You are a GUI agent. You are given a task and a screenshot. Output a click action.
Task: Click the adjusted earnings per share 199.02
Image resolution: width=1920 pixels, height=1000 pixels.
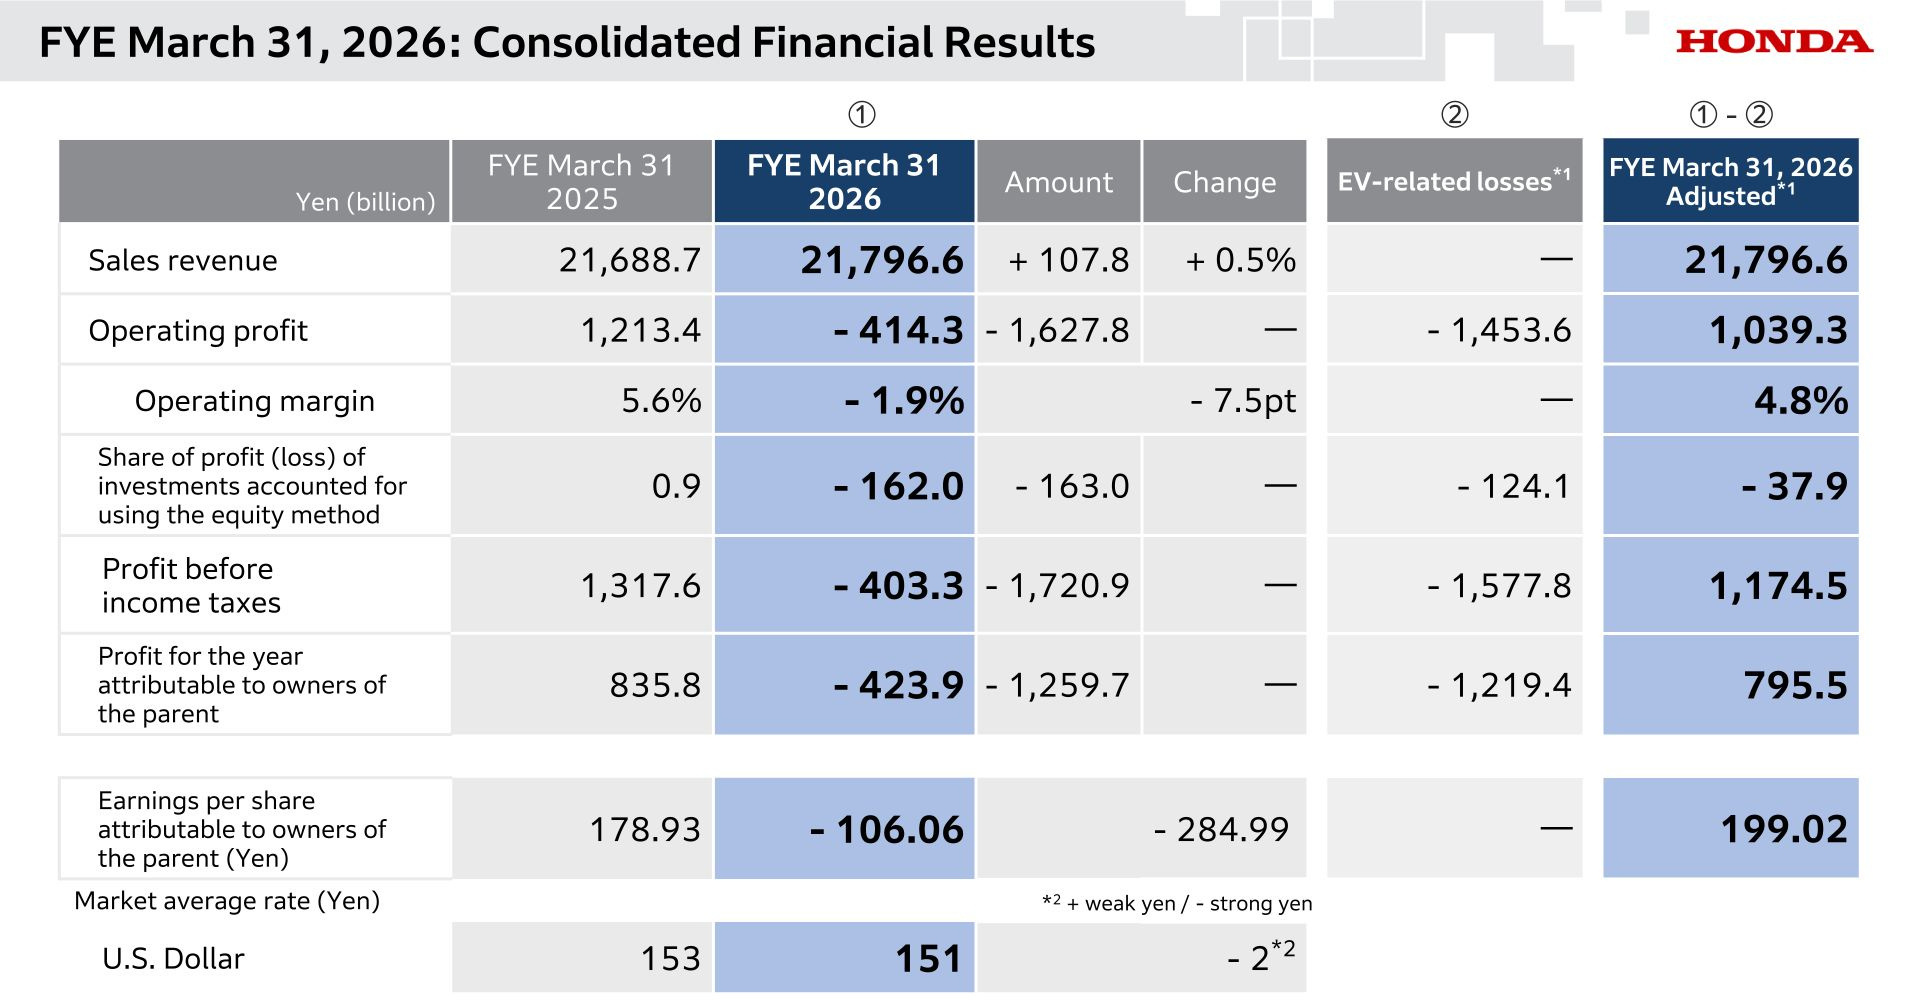[x=1731, y=828]
